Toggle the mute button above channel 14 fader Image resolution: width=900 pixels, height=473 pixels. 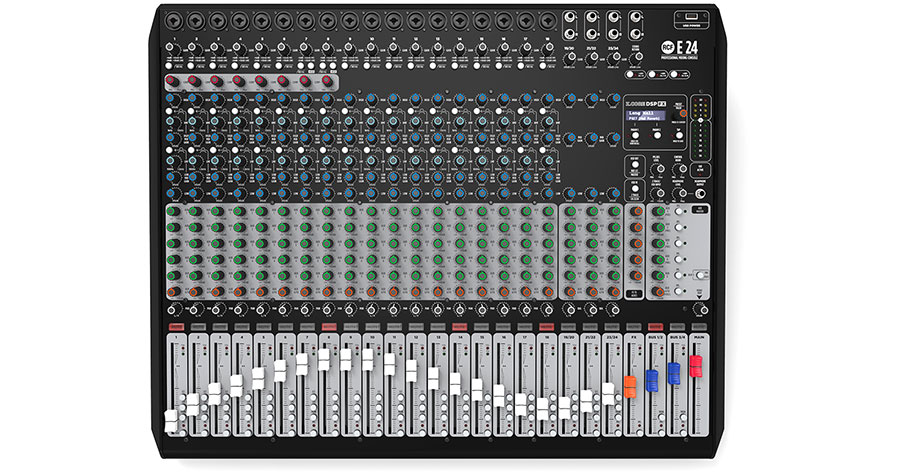coord(458,326)
